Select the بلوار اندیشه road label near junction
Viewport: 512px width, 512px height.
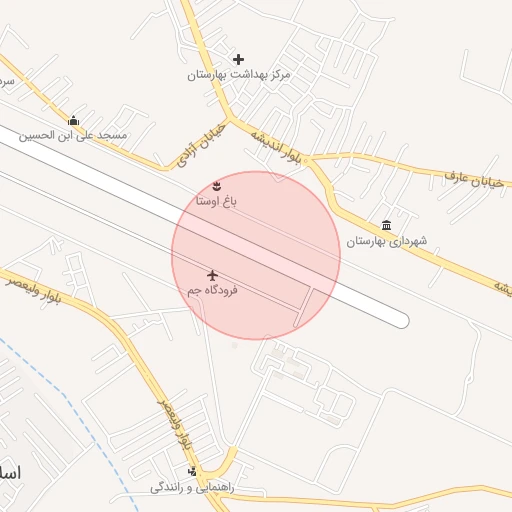[x=276, y=148]
